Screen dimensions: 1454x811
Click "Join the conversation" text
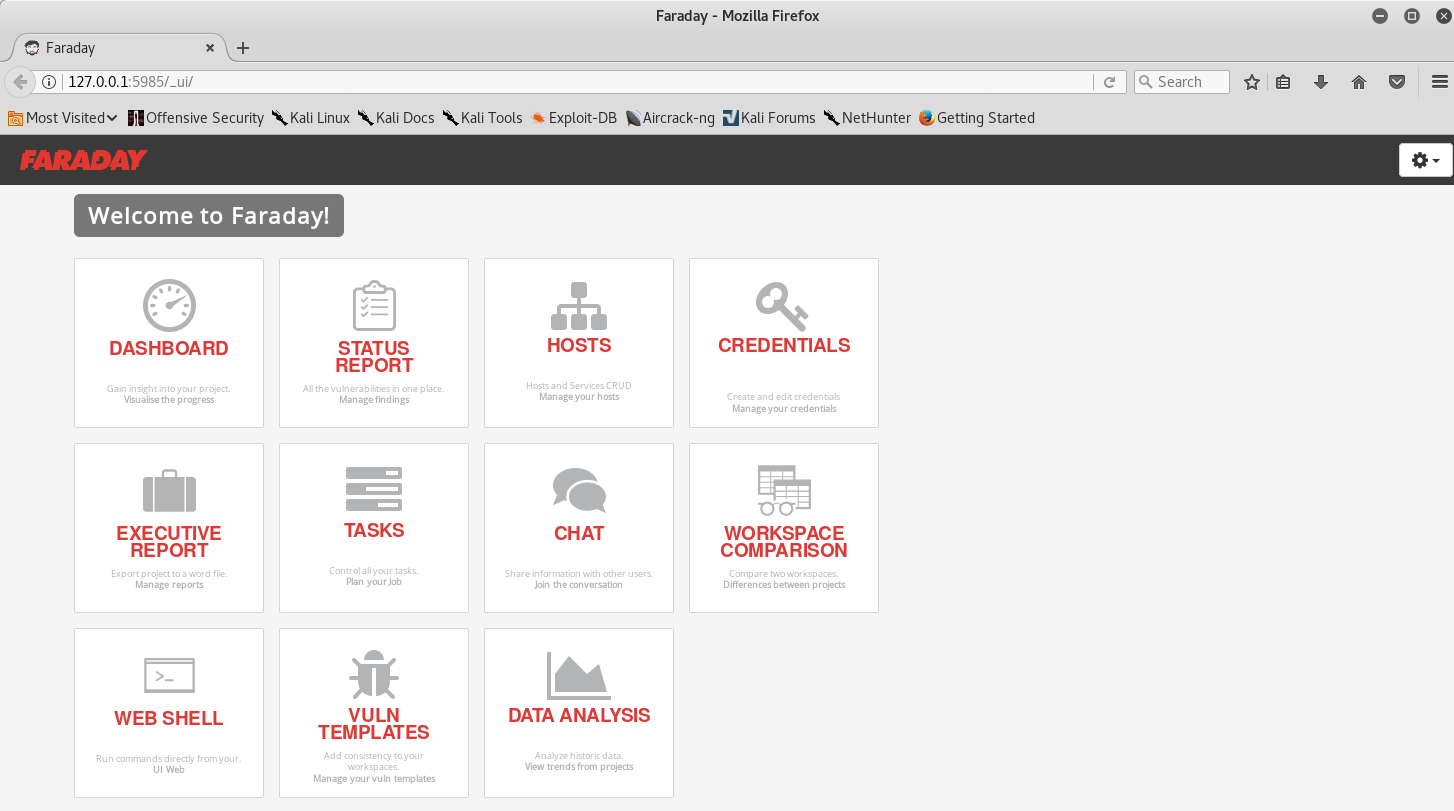point(579,585)
